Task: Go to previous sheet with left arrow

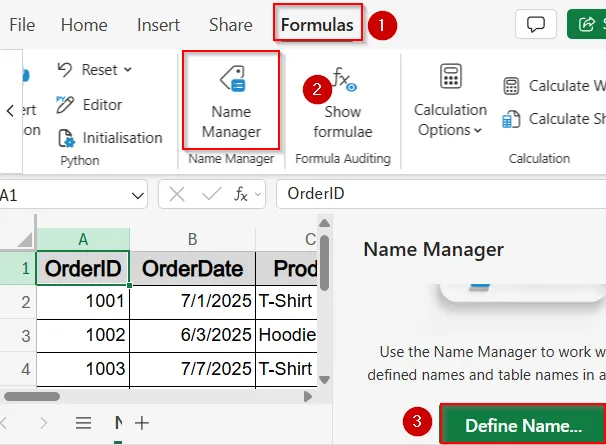Action: click(4, 423)
